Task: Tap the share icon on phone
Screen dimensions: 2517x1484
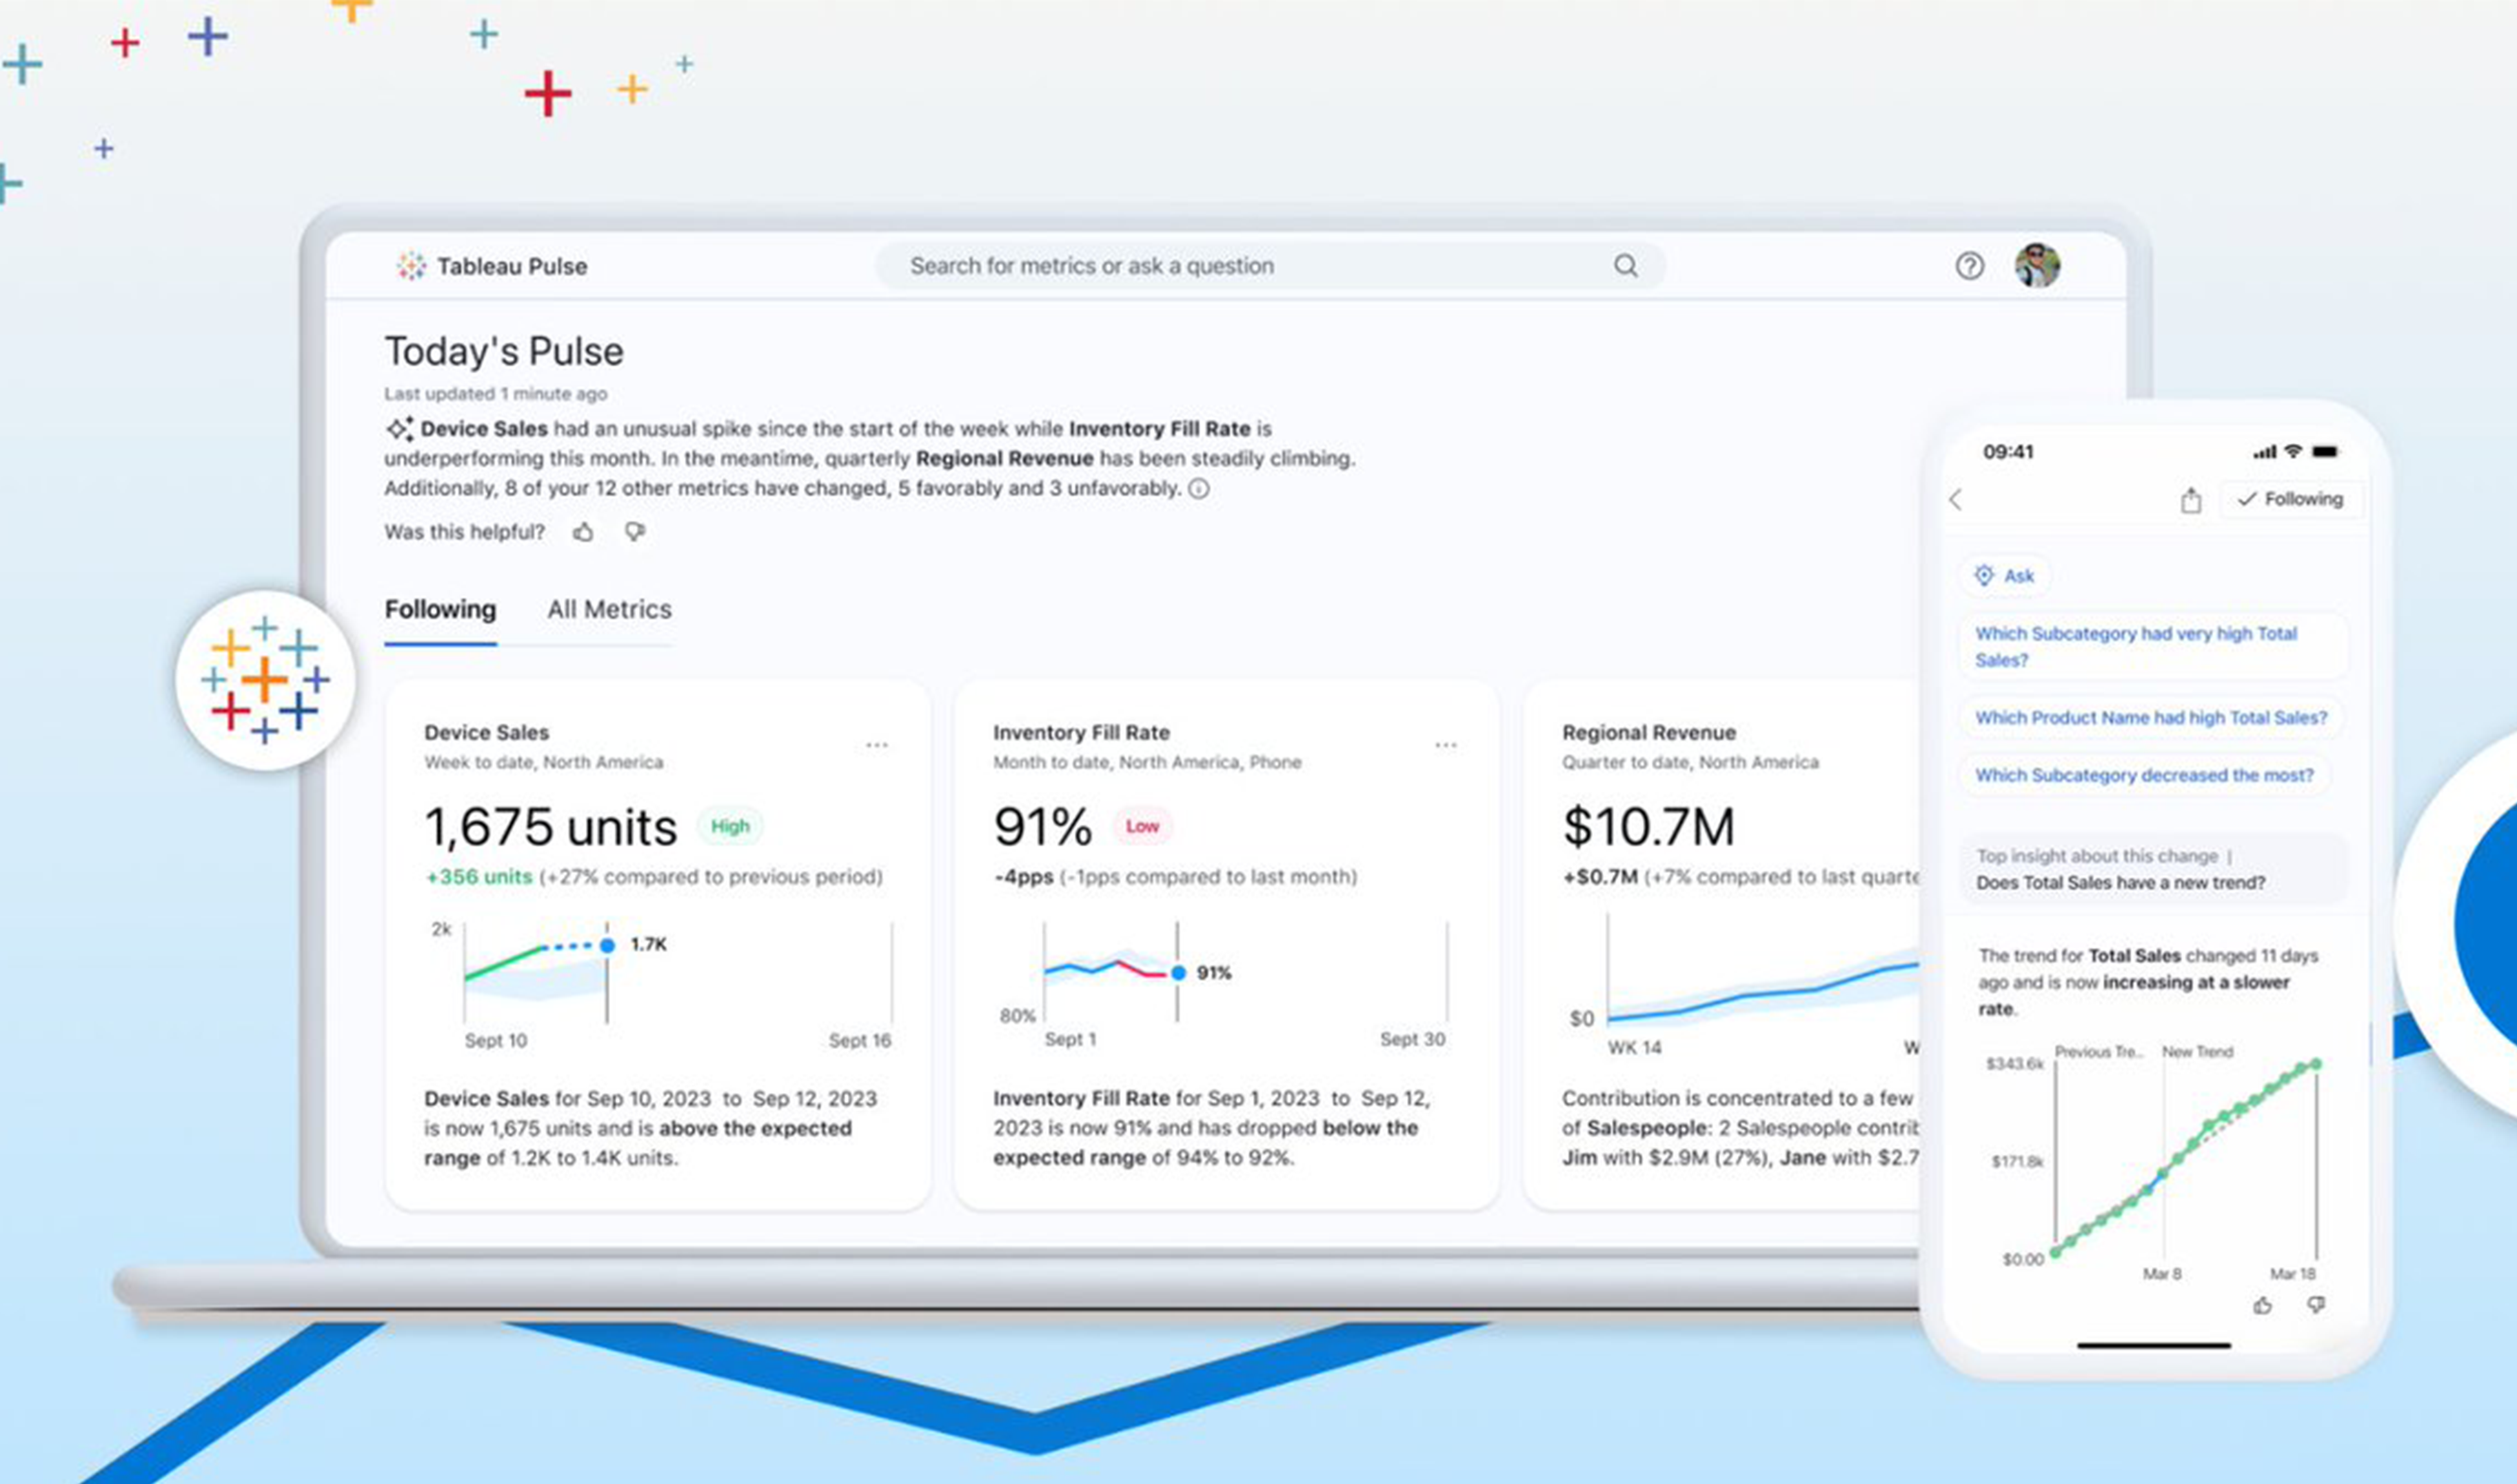Action: tap(2190, 500)
